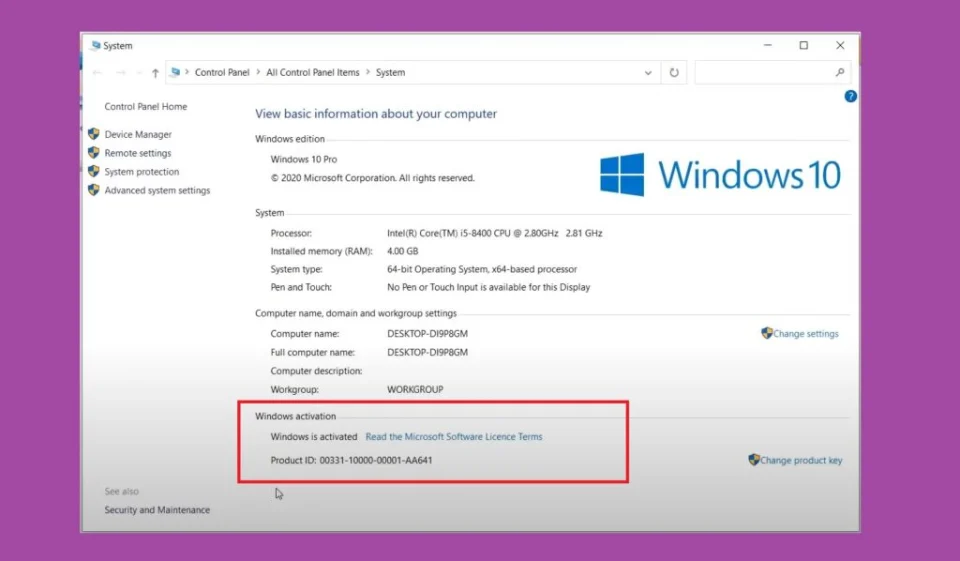Click View basic information heading

(376, 114)
